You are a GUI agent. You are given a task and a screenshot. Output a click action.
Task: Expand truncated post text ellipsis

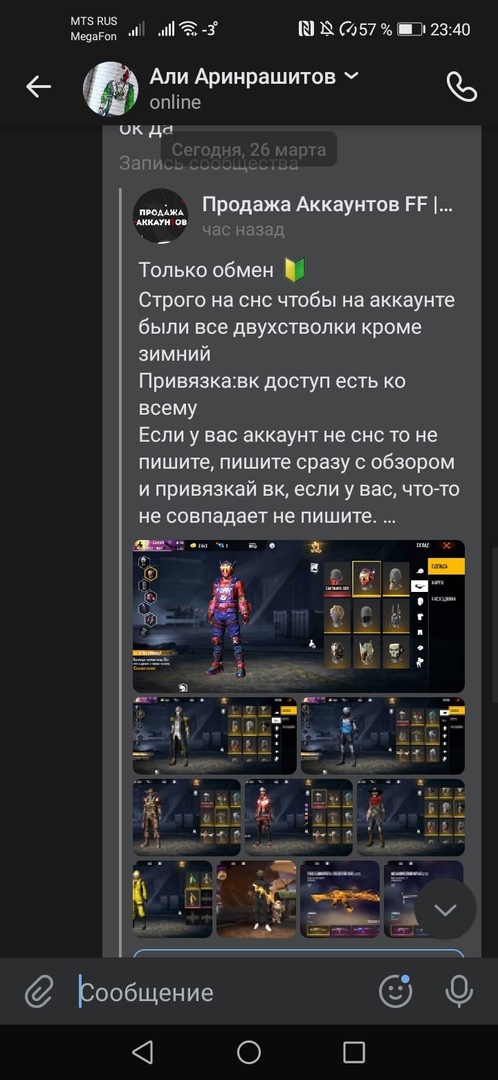tap(388, 517)
